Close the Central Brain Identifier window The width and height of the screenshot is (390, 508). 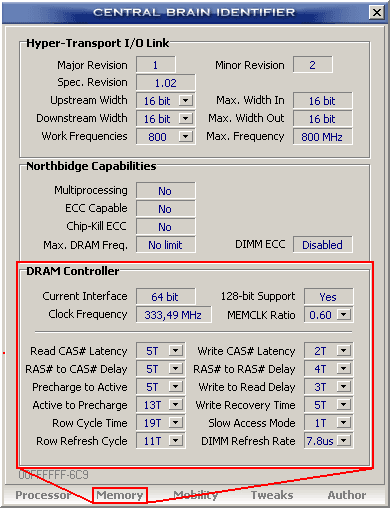click(377, 13)
